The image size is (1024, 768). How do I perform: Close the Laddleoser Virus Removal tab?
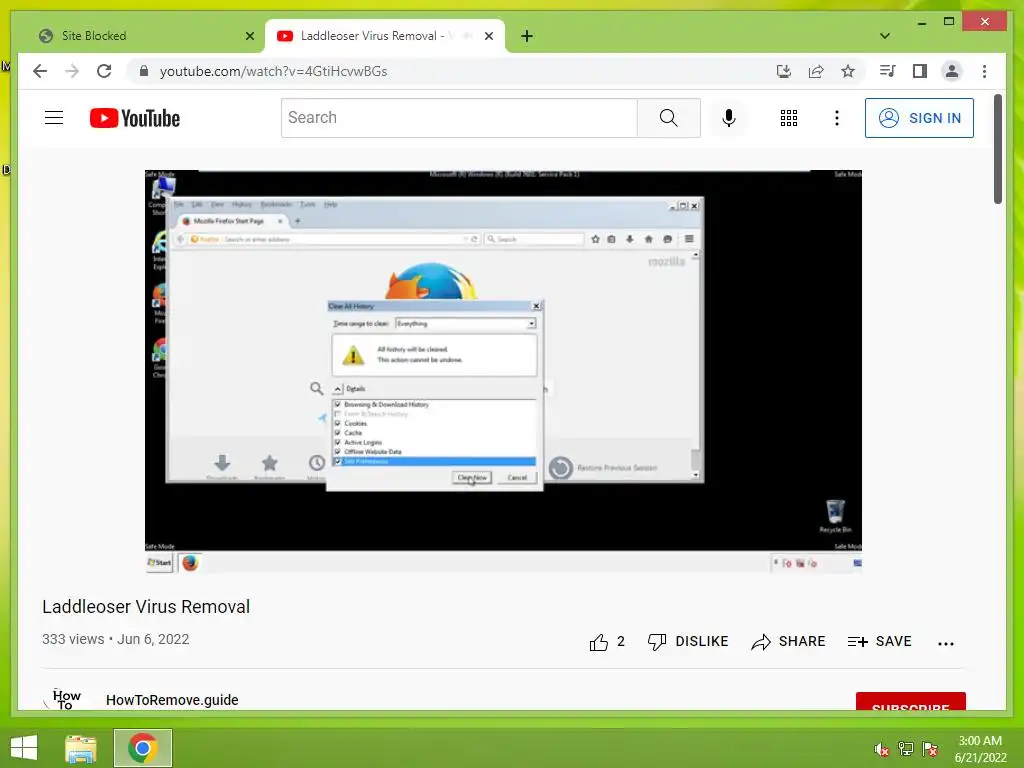point(488,36)
